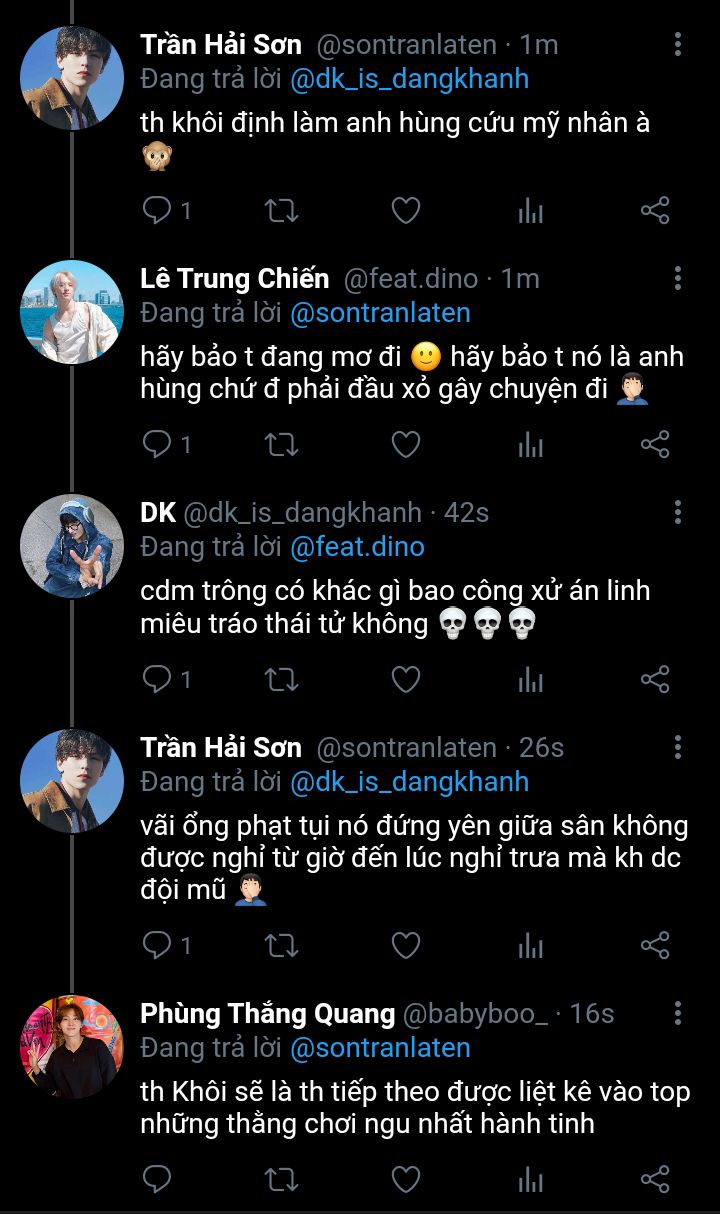Open Phùng Thắng Quang's profile picture
The width and height of the screenshot is (720, 1214).
[x=72, y=1046]
